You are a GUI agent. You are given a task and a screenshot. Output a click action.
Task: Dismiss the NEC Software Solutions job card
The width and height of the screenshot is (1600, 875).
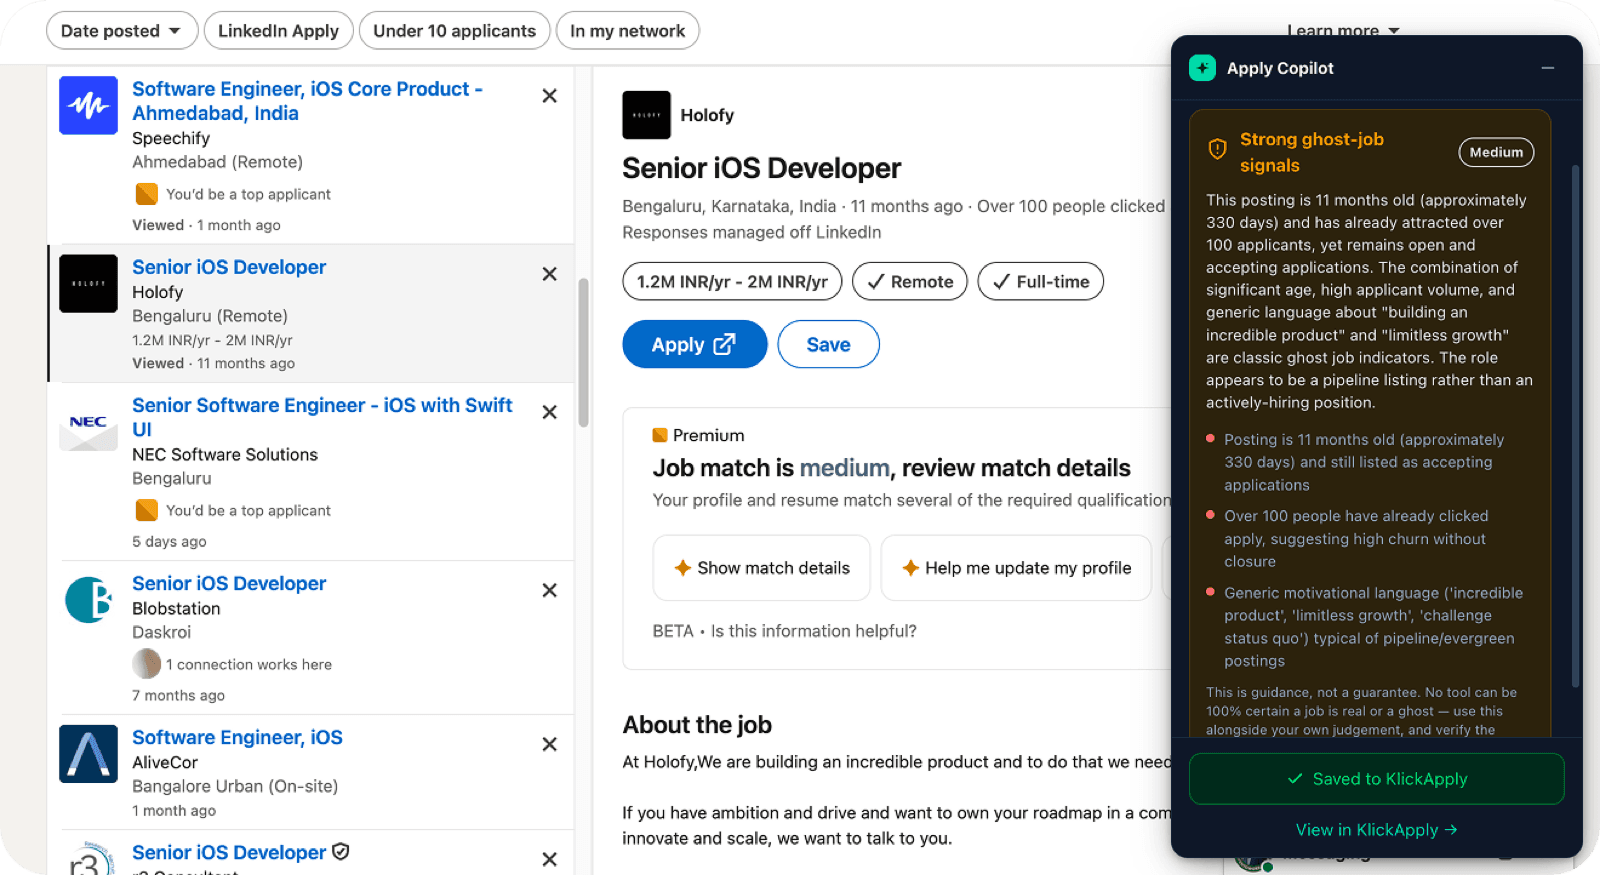(549, 412)
